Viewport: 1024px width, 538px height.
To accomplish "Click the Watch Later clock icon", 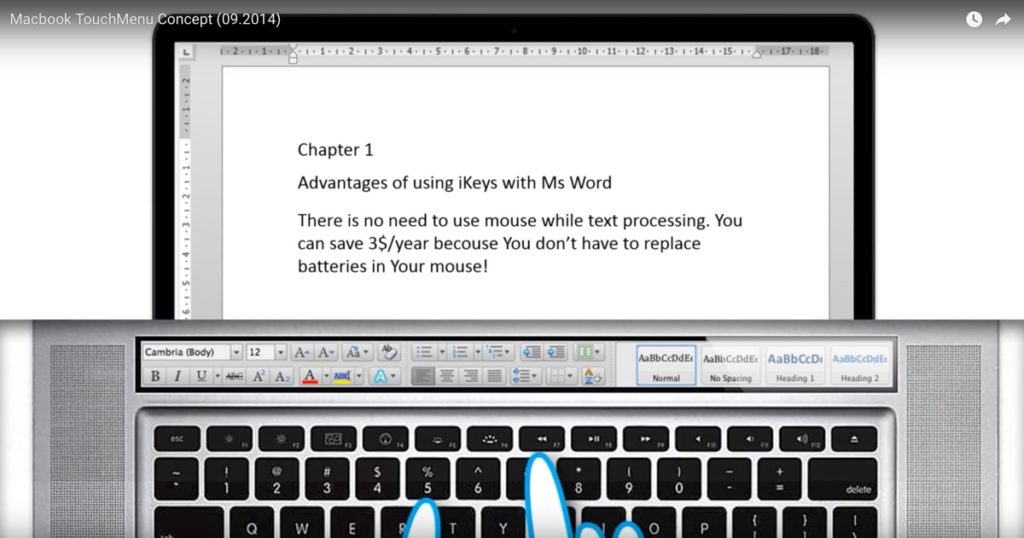I will point(974,20).
